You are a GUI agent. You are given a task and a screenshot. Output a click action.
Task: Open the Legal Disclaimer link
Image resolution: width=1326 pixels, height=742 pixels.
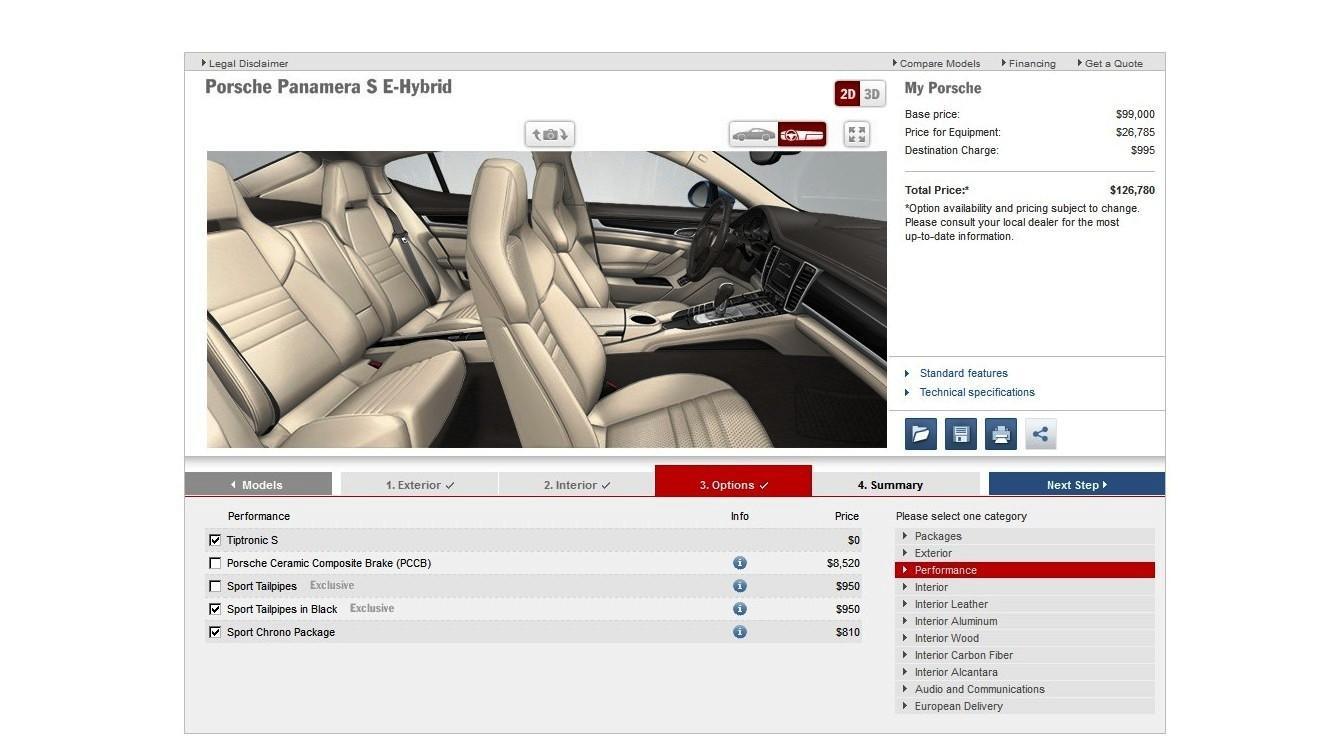click(245, 63)
